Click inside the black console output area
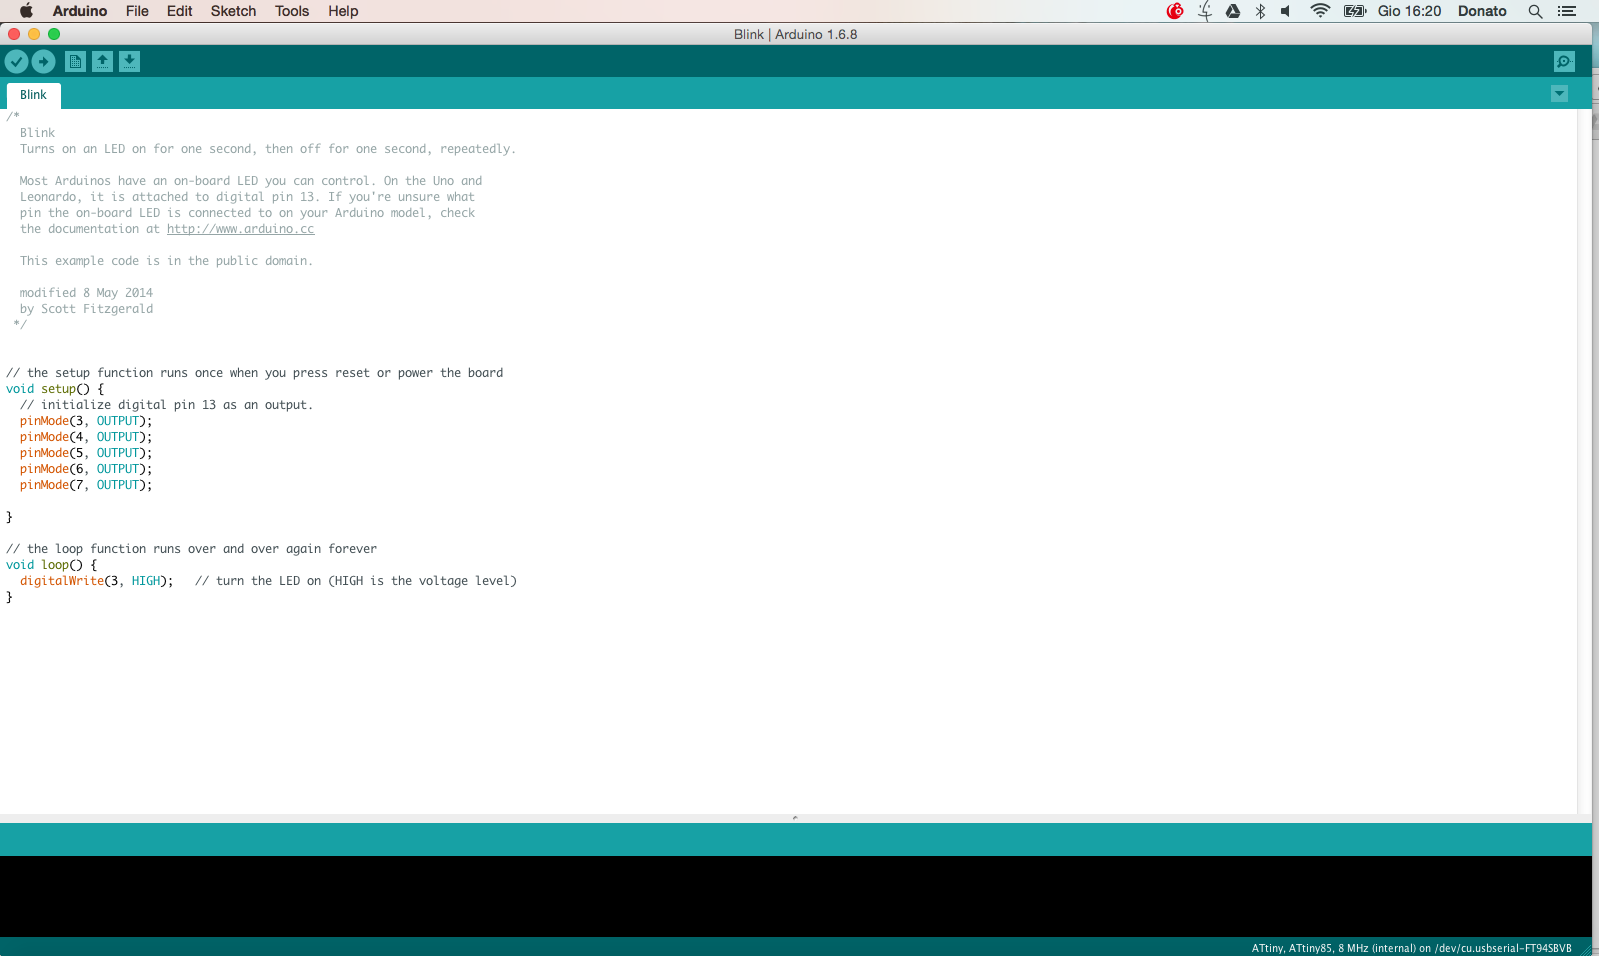The width and height of the screenshot is (1599, 956). (x=795, y=896)
